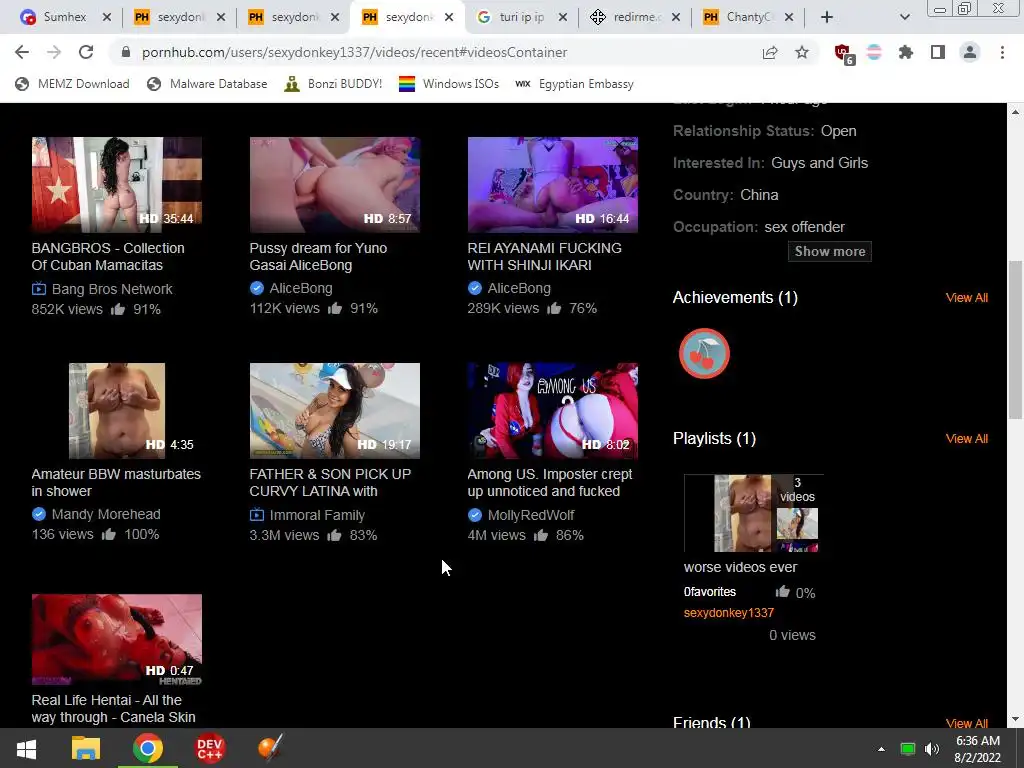Screen dimensions: 1024x768
Task: Close the redirme tab
Action: [676, 17]
